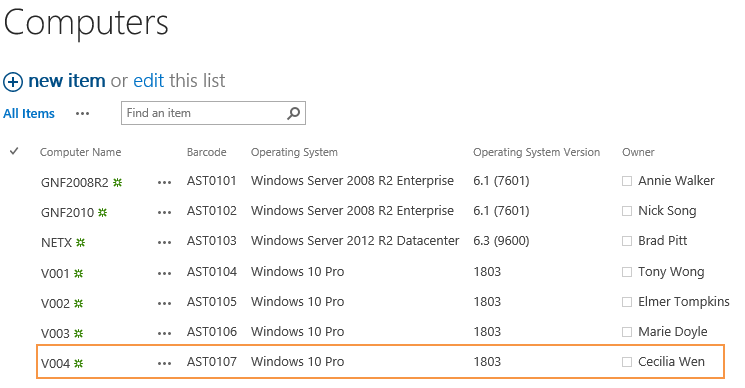Select the All Items view
The image size is (745, 388).
tap(29, 114)
